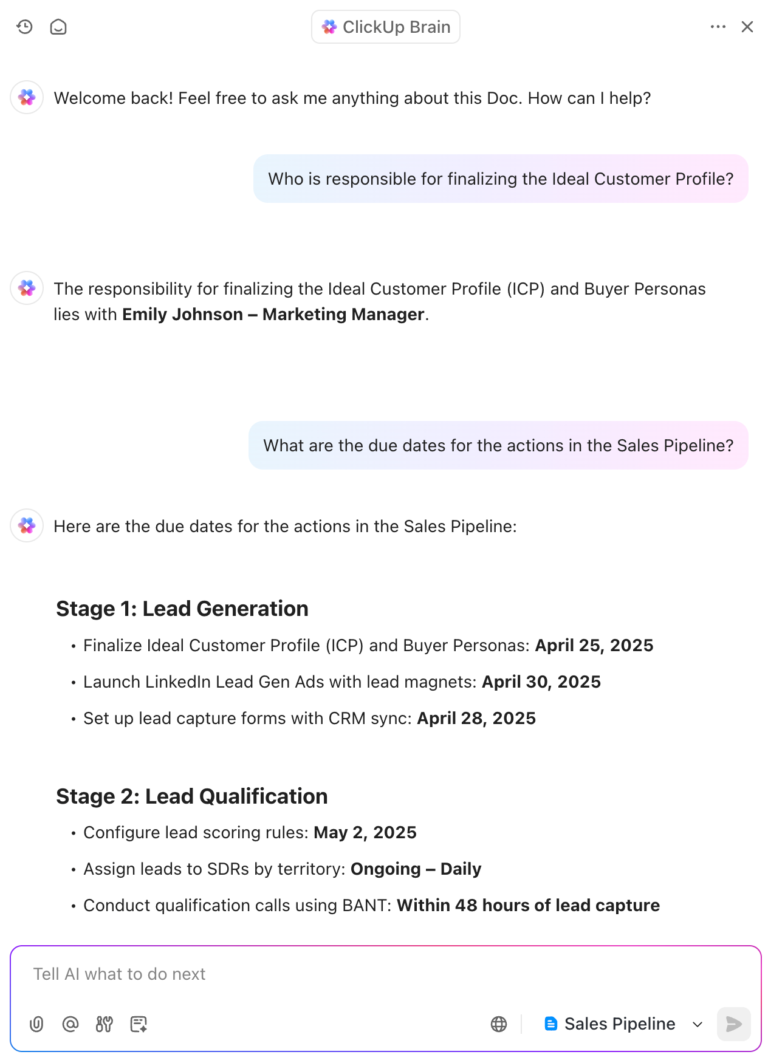This screenshot has width=768, height=1063.
Task: Click the Tell AI input field
Action: [x=300, y=973]
